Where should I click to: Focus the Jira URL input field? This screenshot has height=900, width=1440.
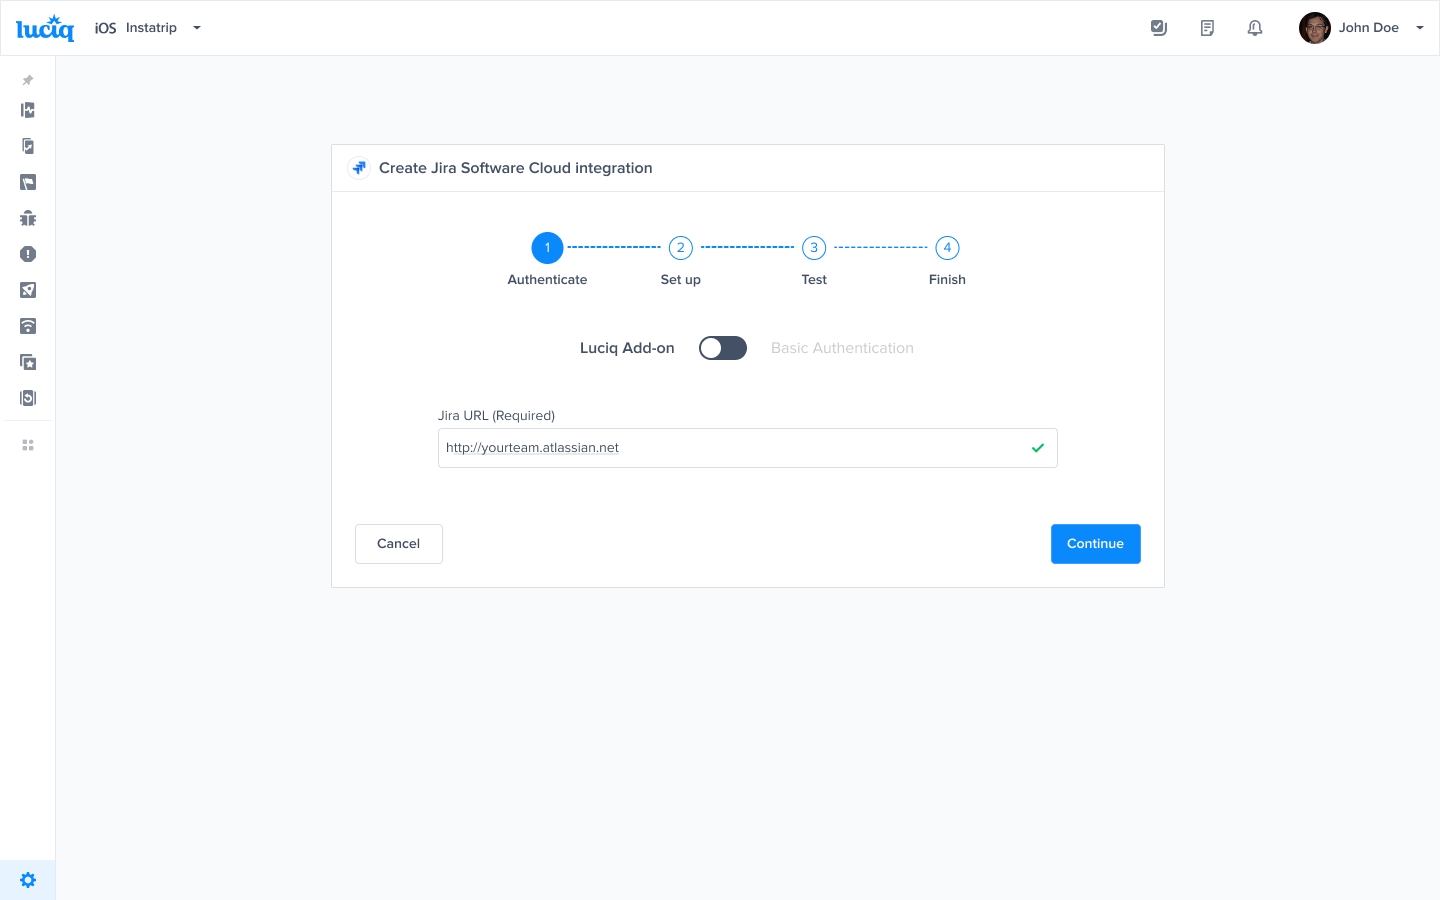(x=730, y=448)
